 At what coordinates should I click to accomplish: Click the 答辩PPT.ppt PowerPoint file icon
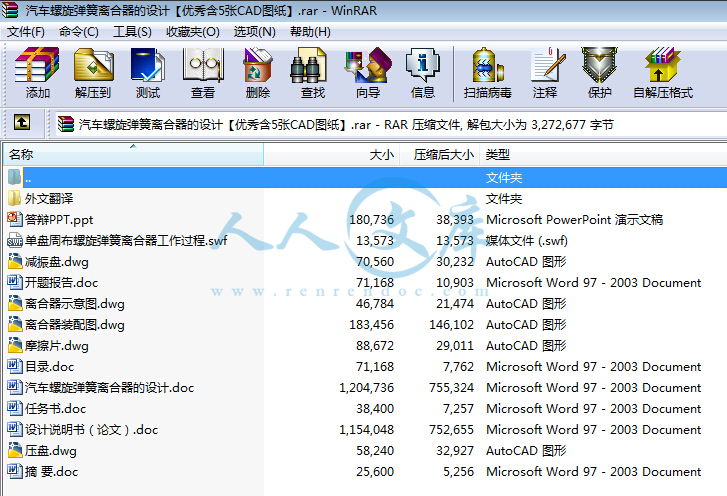[x=14, y=219]
